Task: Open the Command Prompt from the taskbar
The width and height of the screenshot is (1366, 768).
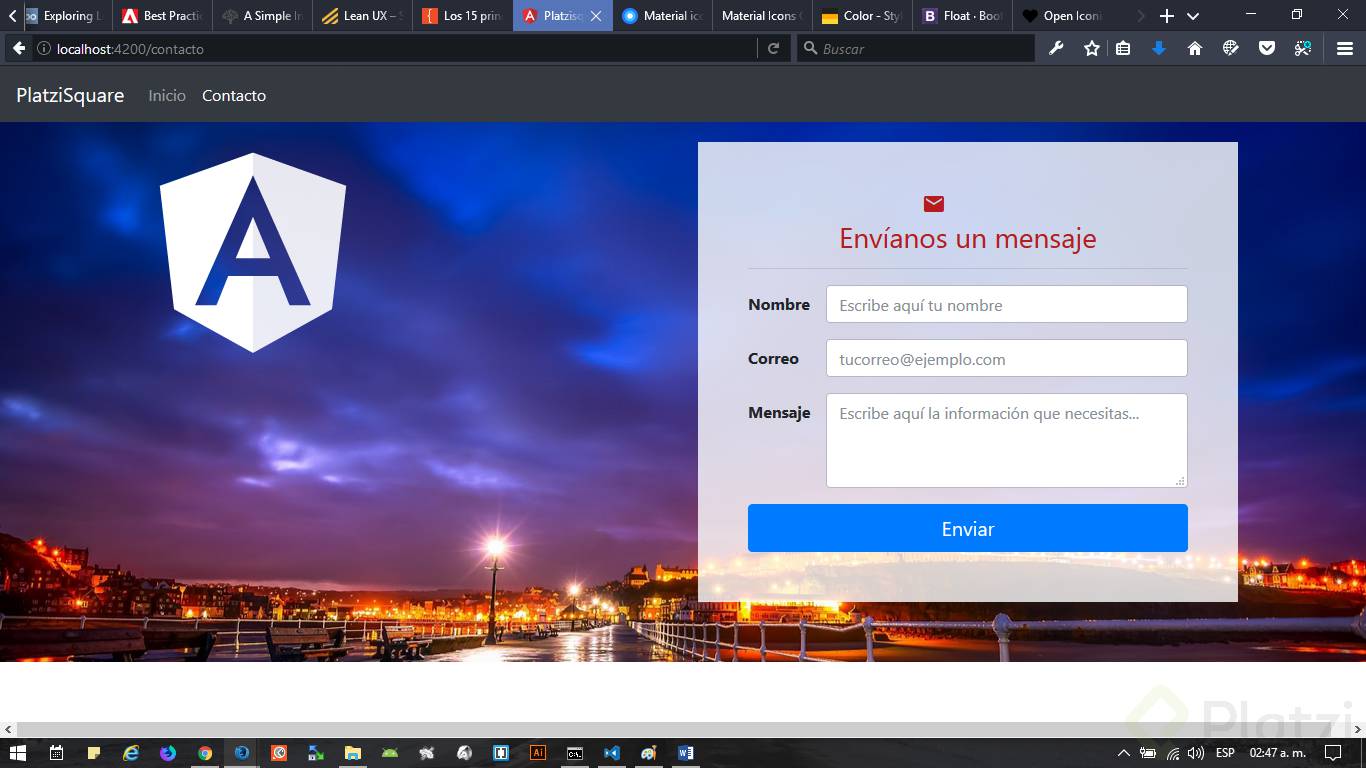Action: pyautogui.click(x=574, y=753)
